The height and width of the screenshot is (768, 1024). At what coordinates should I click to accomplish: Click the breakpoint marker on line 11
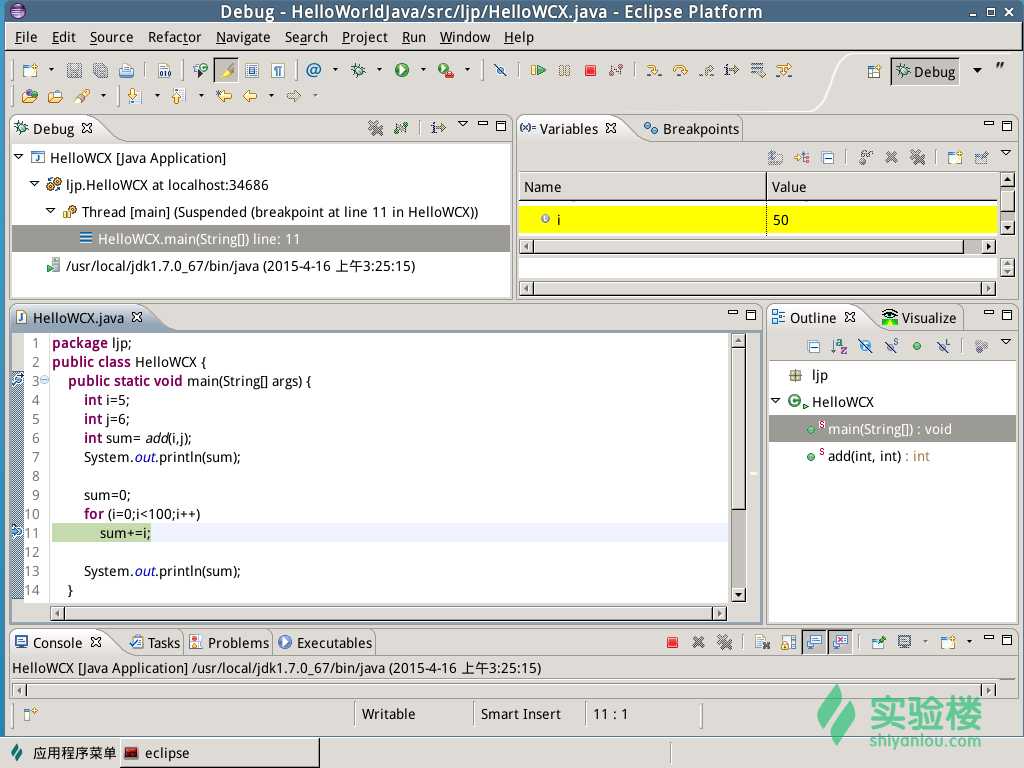point(17,532)
